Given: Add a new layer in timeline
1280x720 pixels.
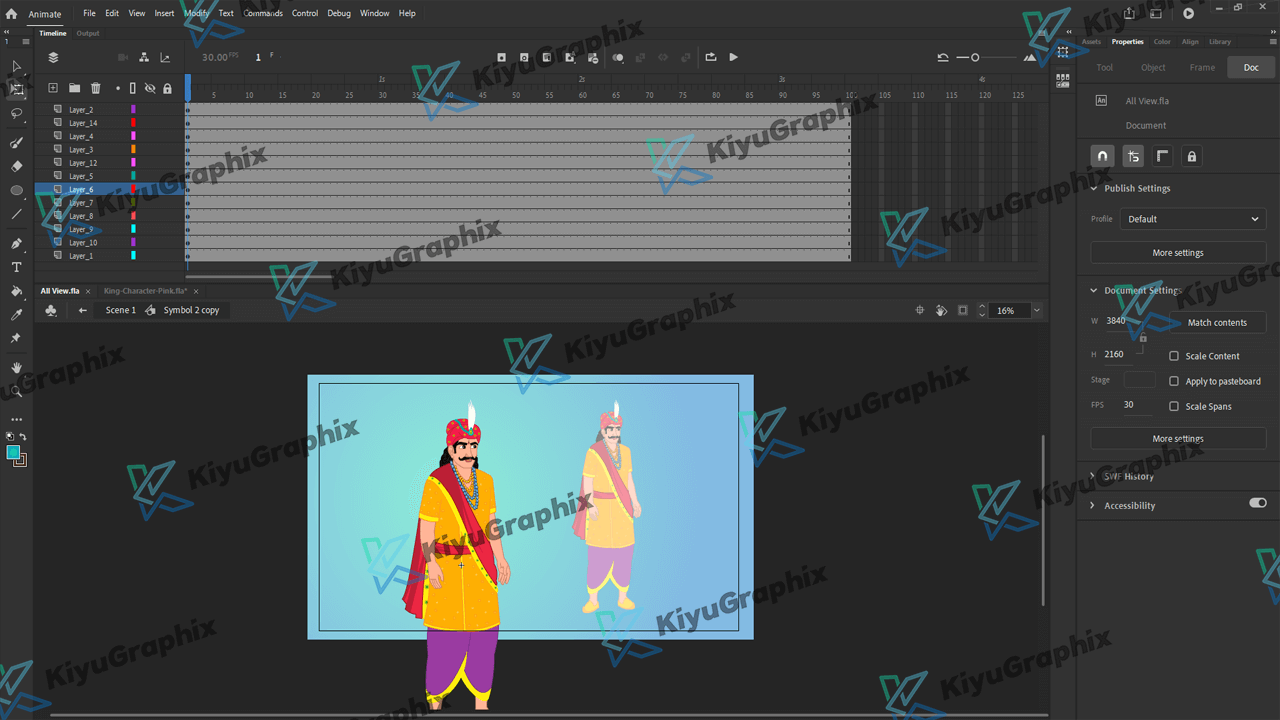Looking at the screenshot, I should coord(53,88).
